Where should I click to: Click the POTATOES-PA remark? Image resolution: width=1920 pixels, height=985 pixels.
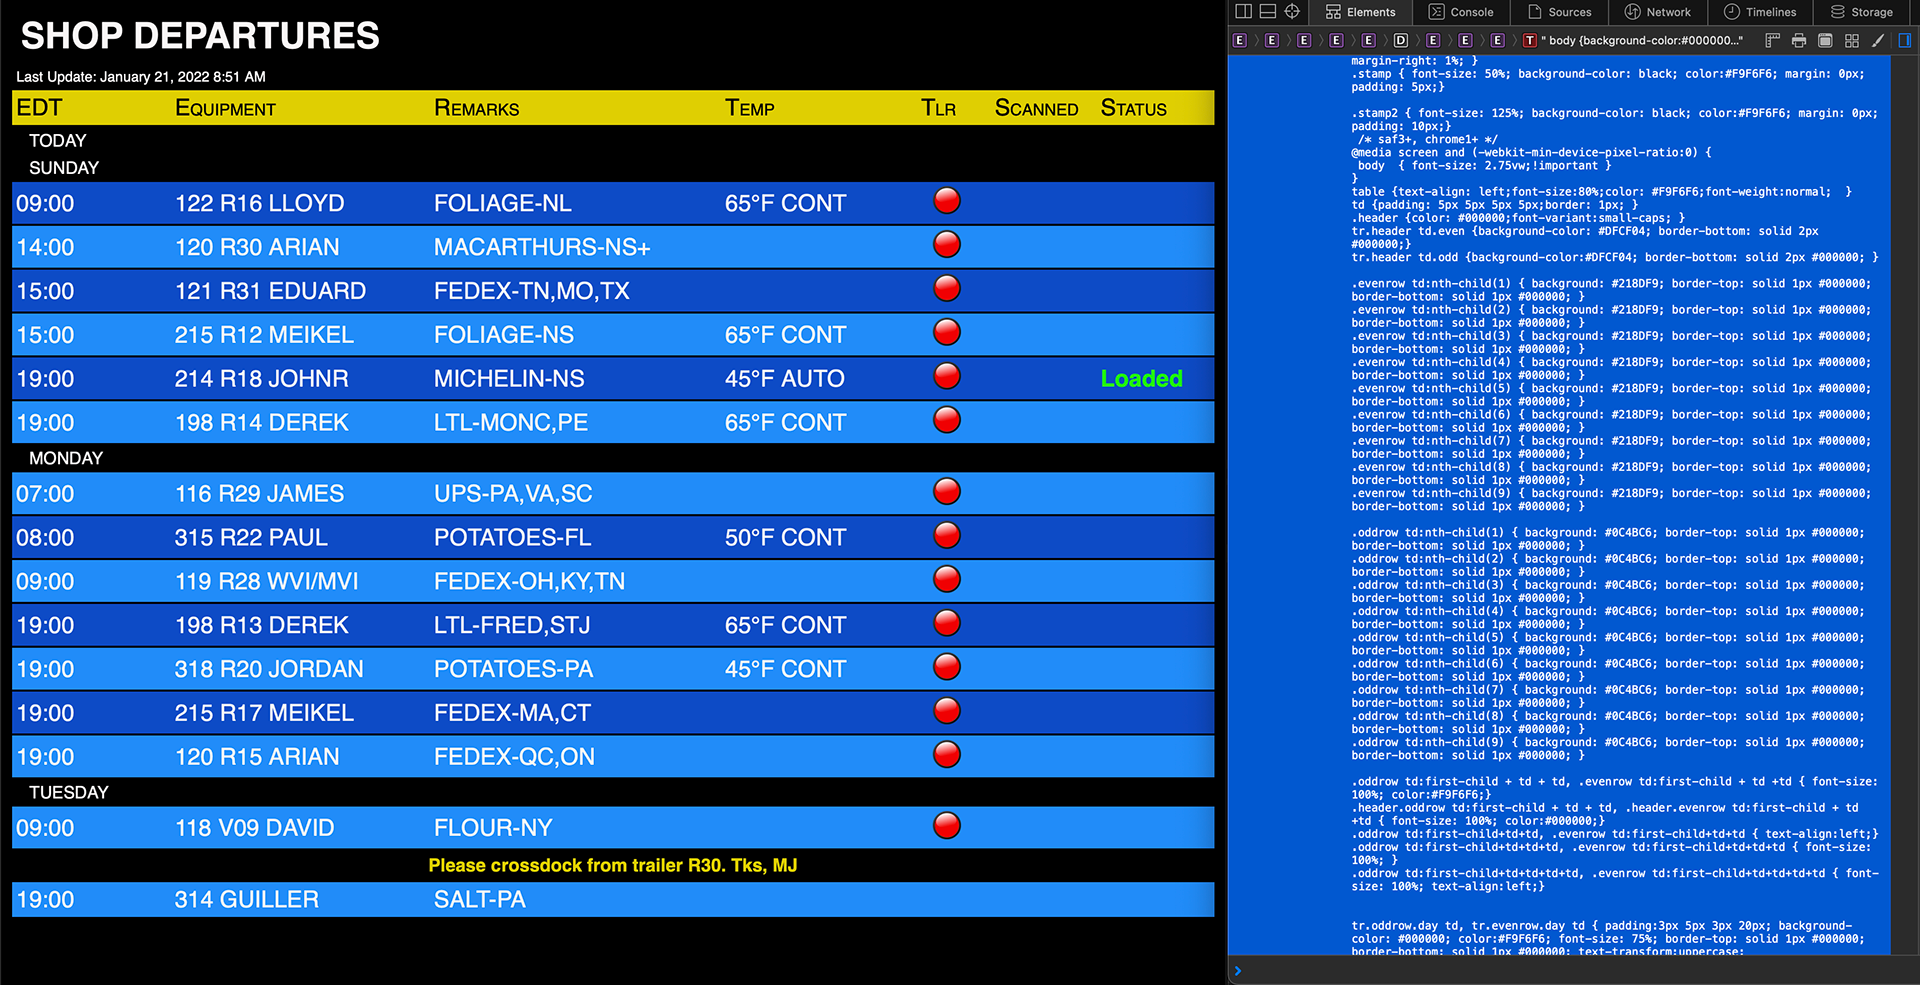pos(513,669)
